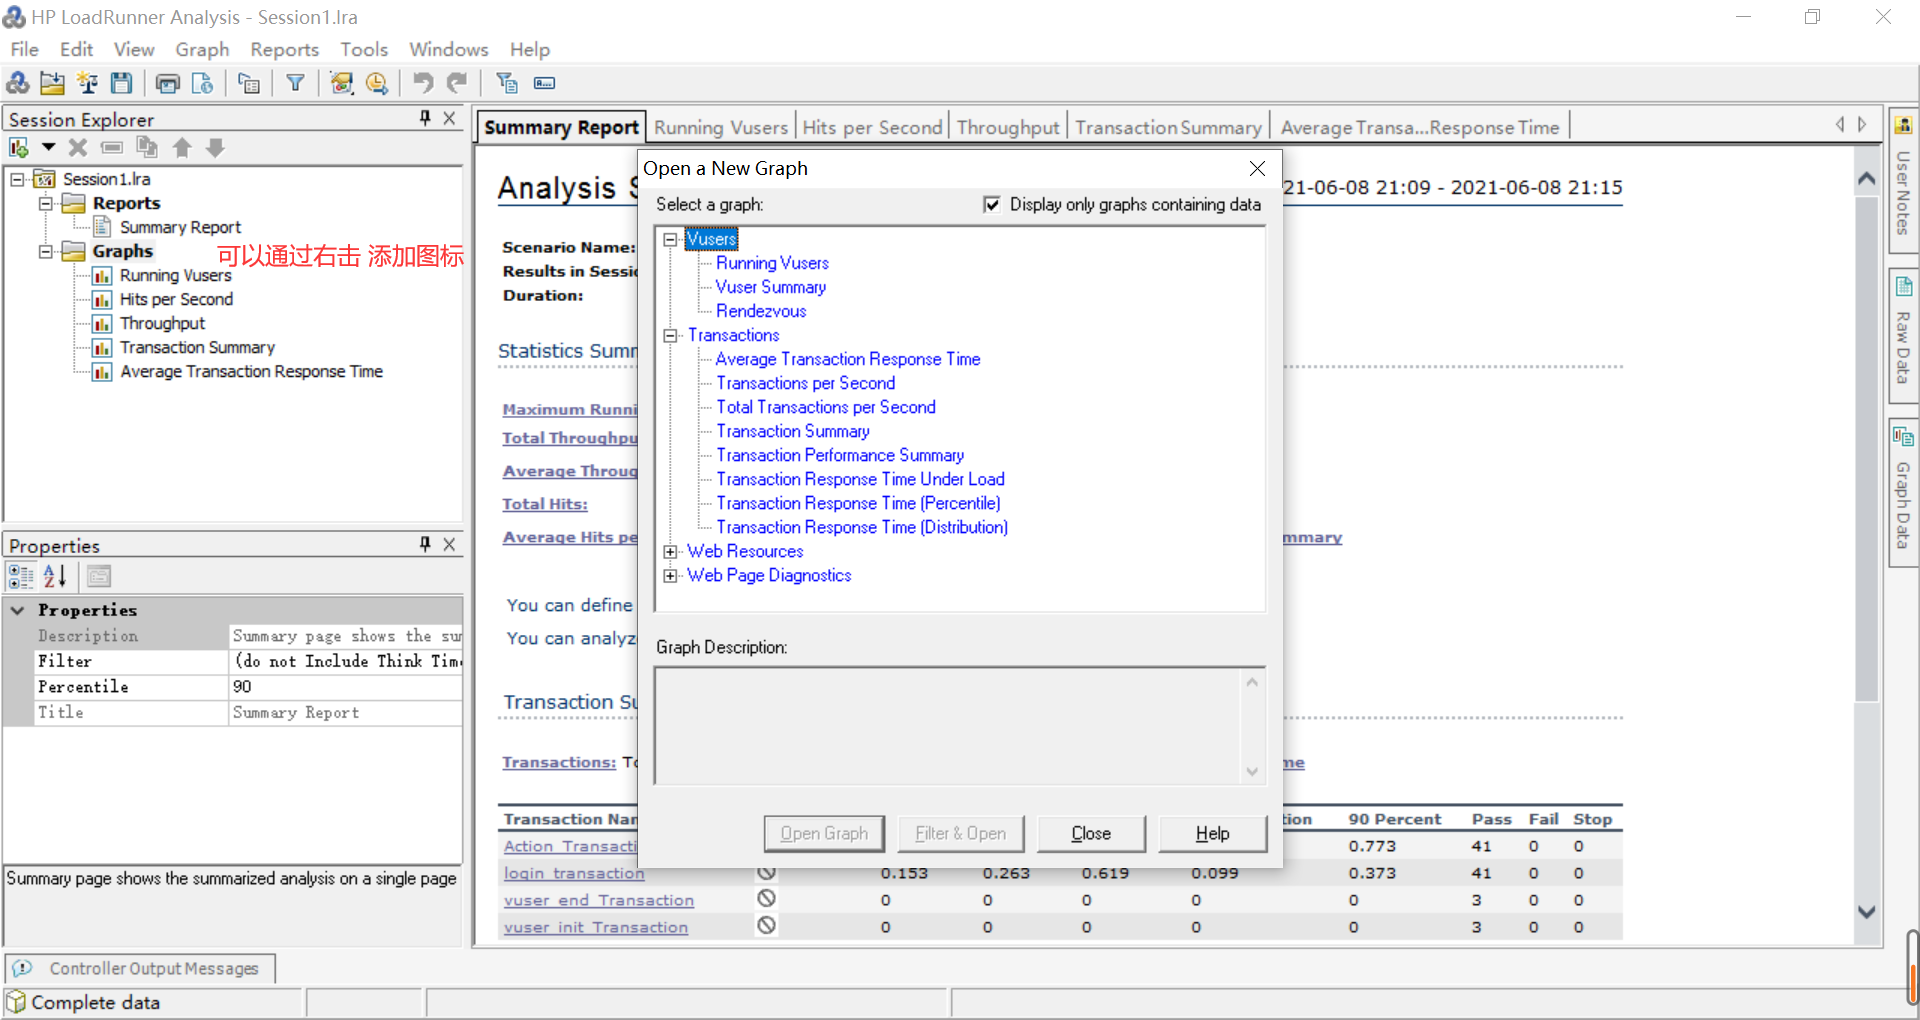Open the Tools menu
Image resolution: width=1920 pixels, height=1020 pixels.
(364, 49)
